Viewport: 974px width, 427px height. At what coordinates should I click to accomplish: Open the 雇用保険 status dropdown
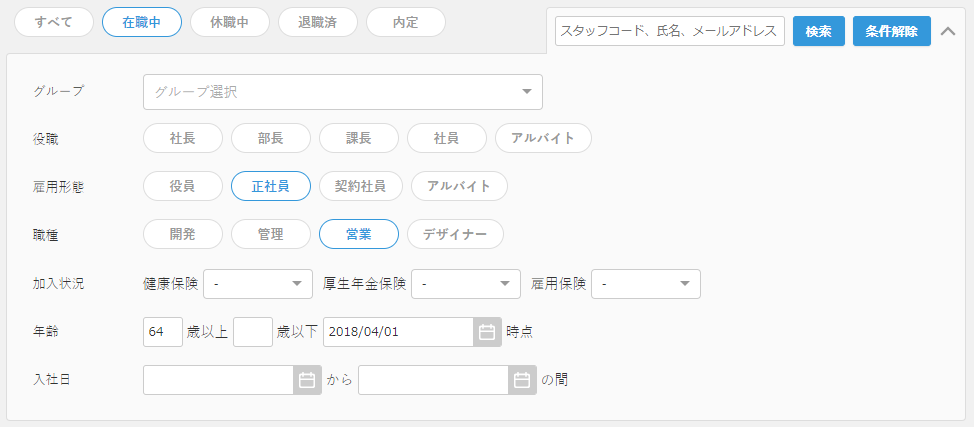click(646, 284)
